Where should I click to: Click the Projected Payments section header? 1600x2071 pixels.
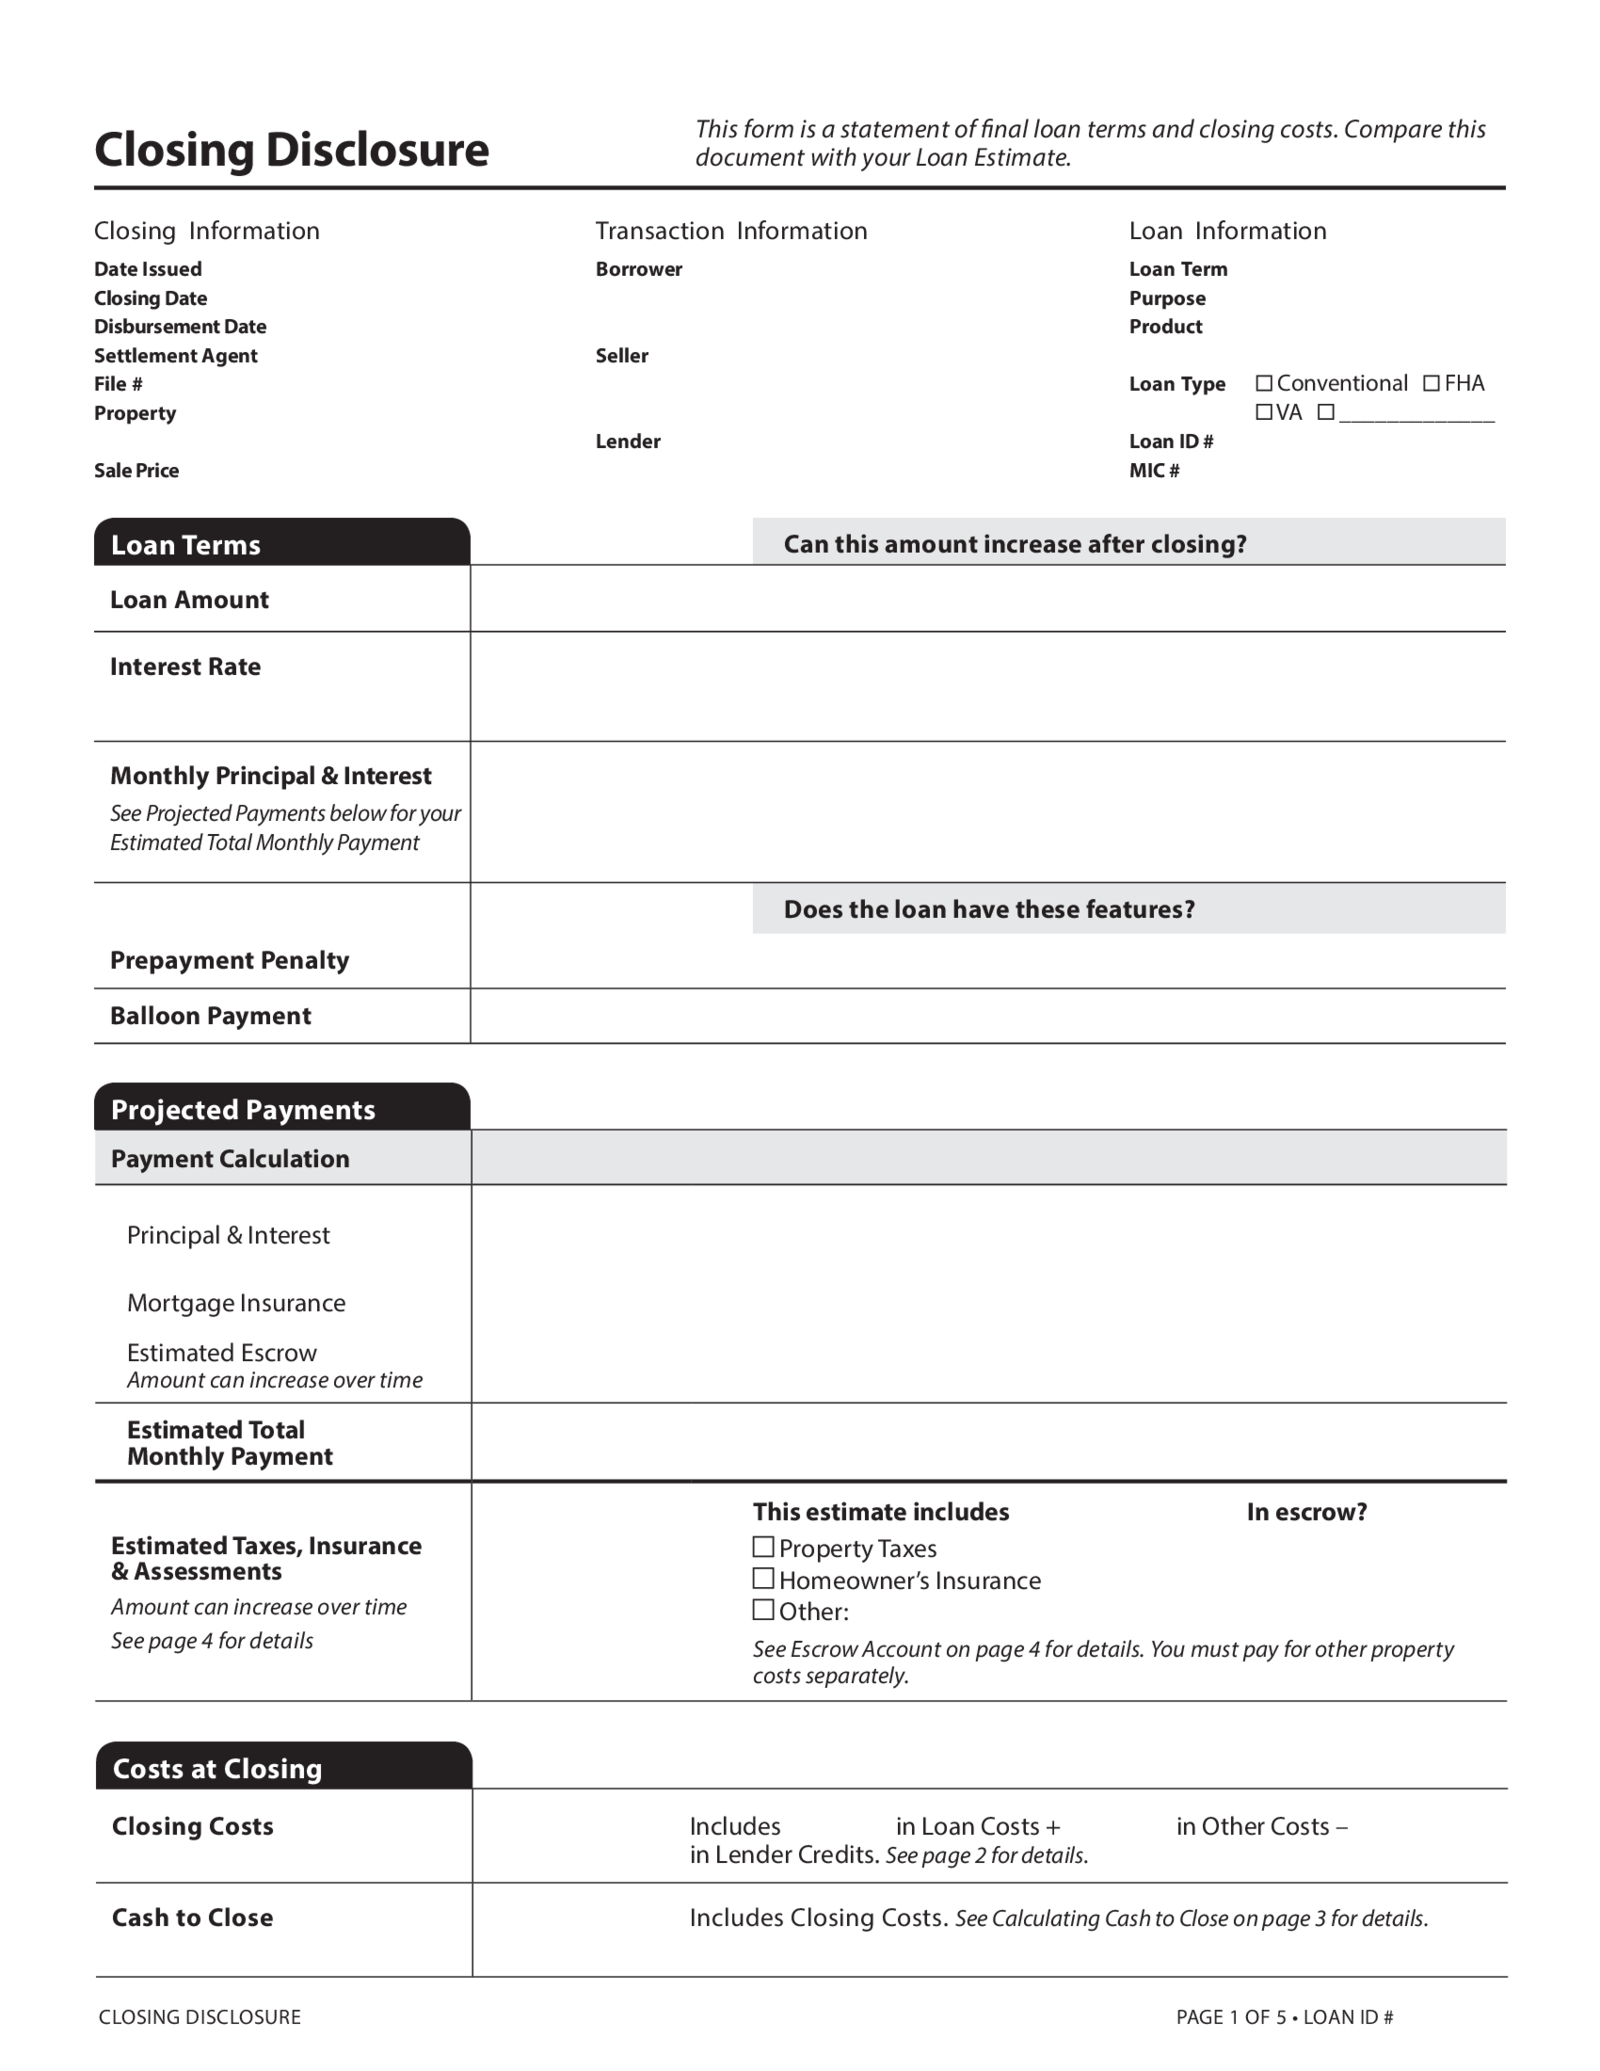[282, 1107]
